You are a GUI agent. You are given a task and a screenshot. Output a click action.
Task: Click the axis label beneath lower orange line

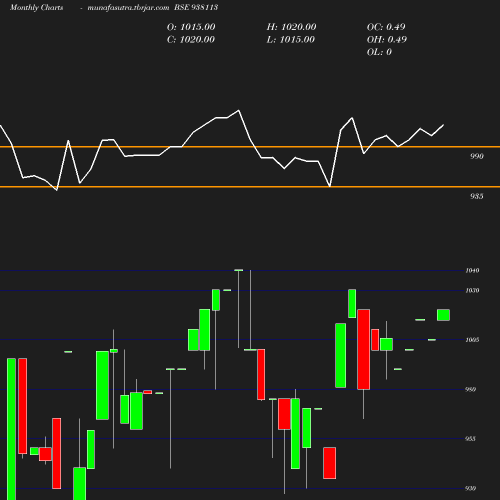477,196
